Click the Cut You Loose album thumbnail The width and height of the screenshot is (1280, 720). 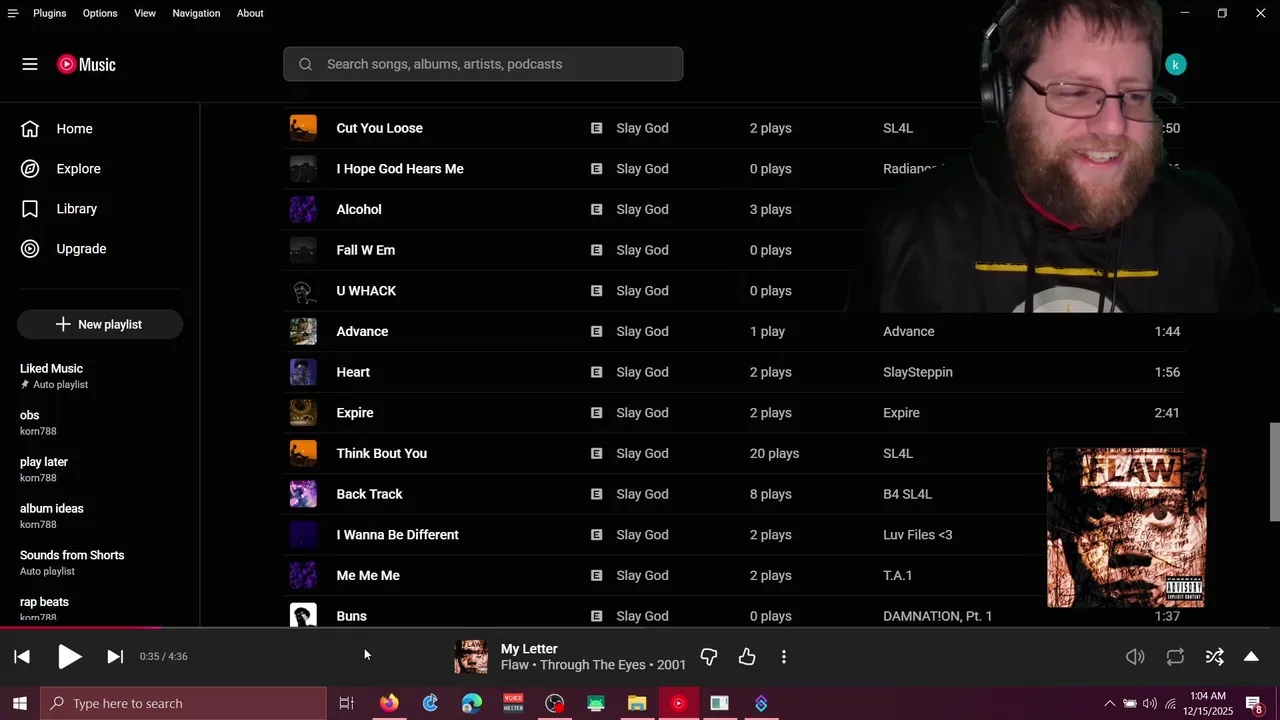click(303, 128)
